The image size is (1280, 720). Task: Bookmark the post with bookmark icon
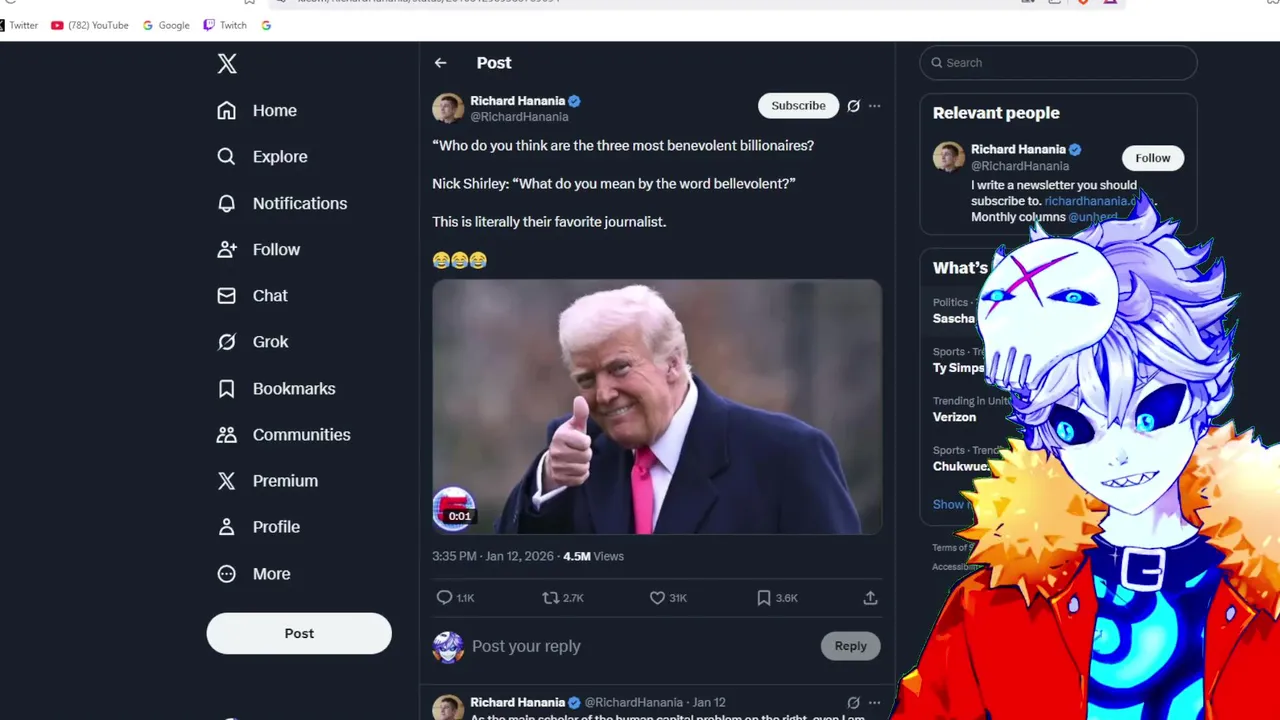point(763,597)
